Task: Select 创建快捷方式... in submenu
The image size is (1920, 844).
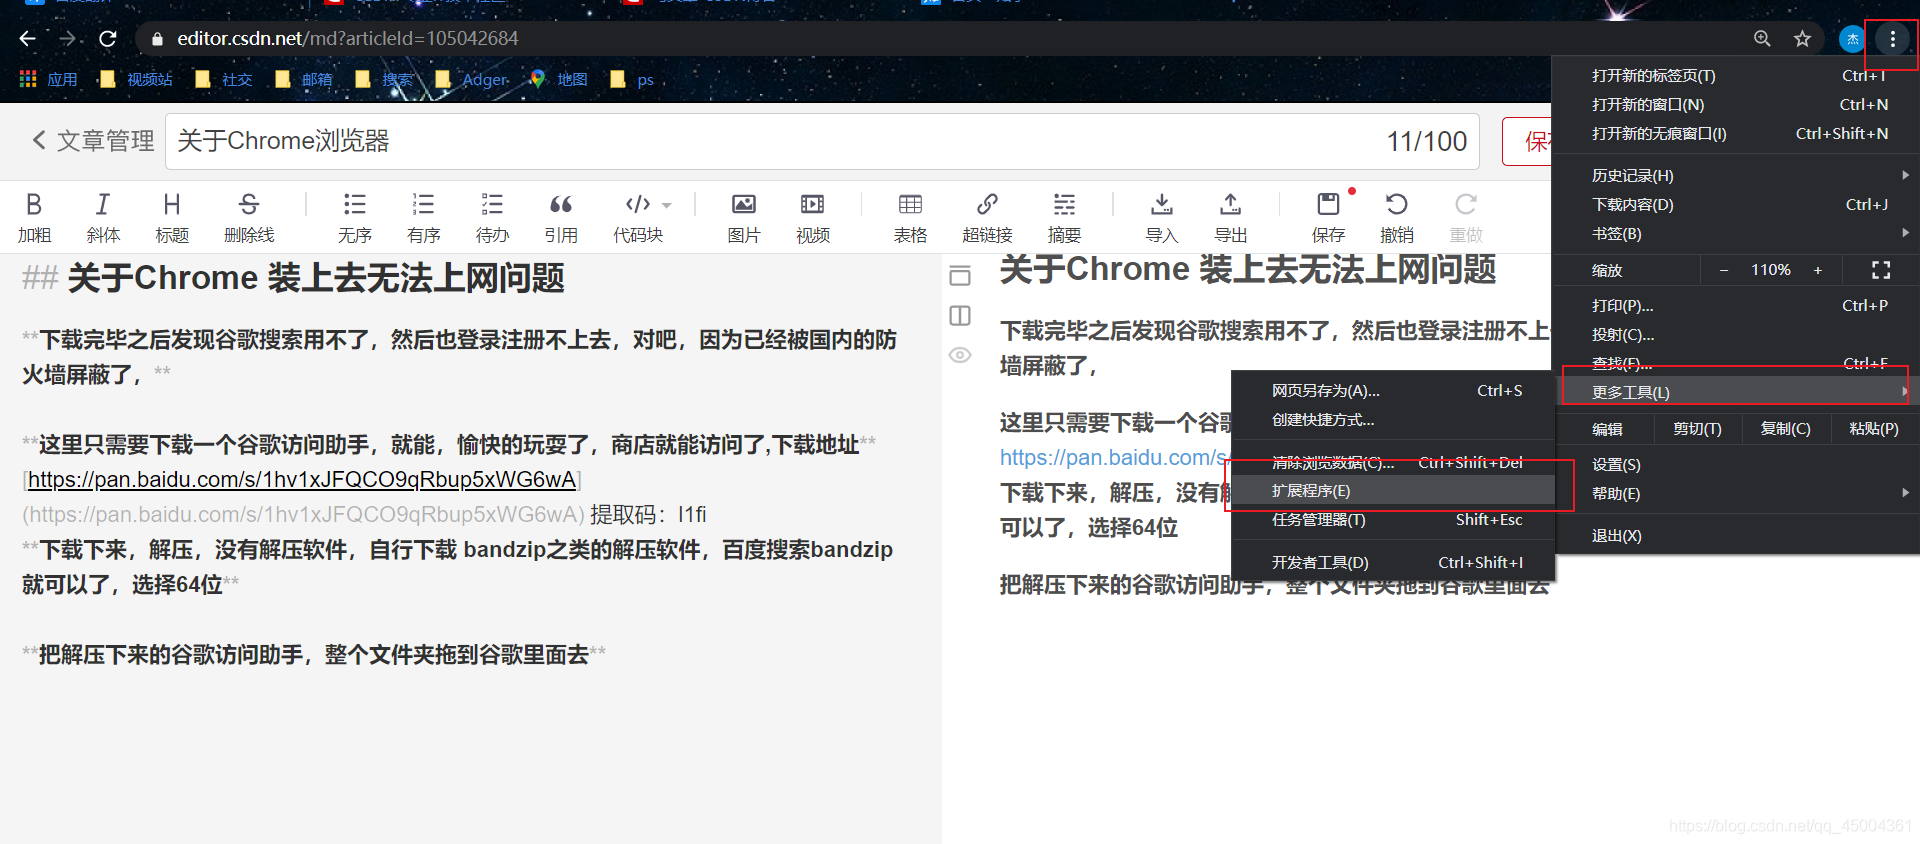Action: click(x=1393, y=419)
